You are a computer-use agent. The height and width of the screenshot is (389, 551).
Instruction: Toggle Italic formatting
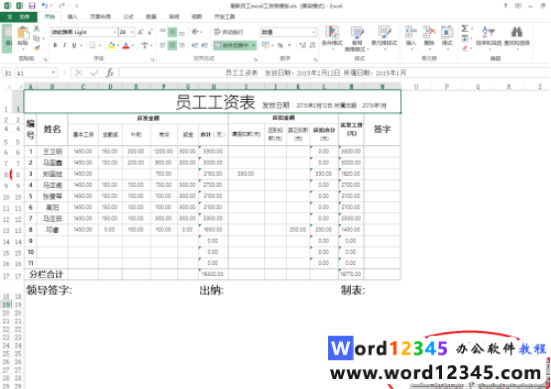click(64, 45)
